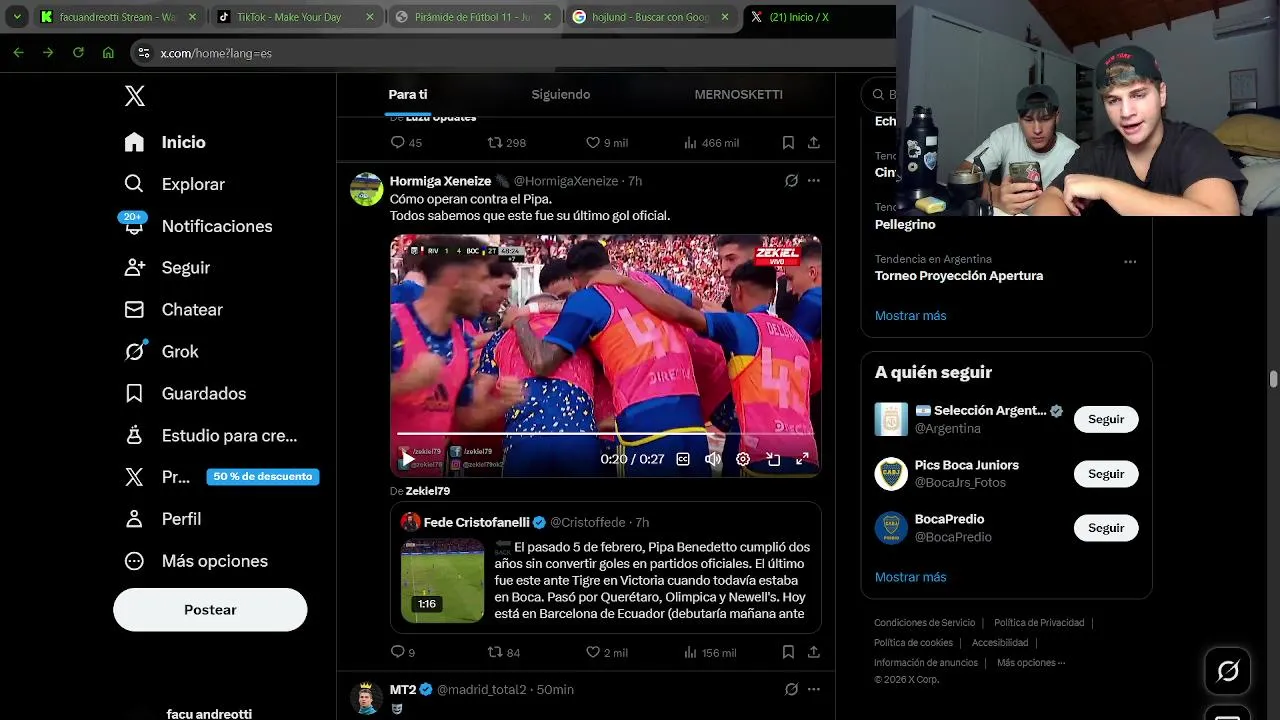Follow BocaPredio account
The height and width of the screenshot is (720, 1280).
point(1106,528)
